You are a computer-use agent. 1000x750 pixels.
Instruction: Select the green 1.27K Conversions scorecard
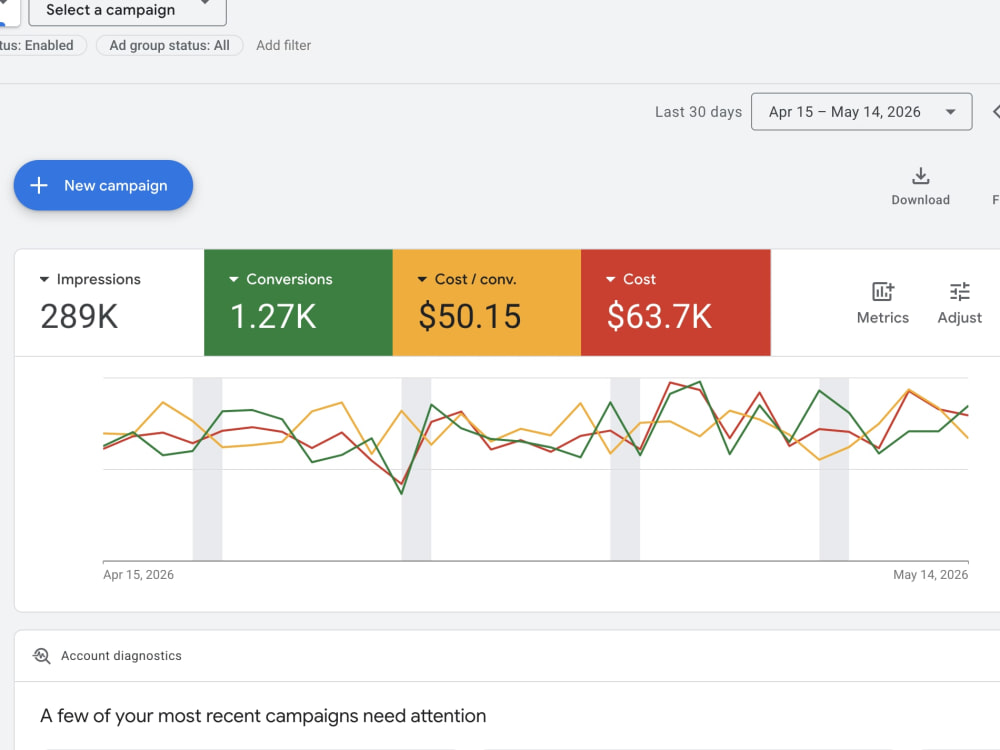click(x=298, y=302)
